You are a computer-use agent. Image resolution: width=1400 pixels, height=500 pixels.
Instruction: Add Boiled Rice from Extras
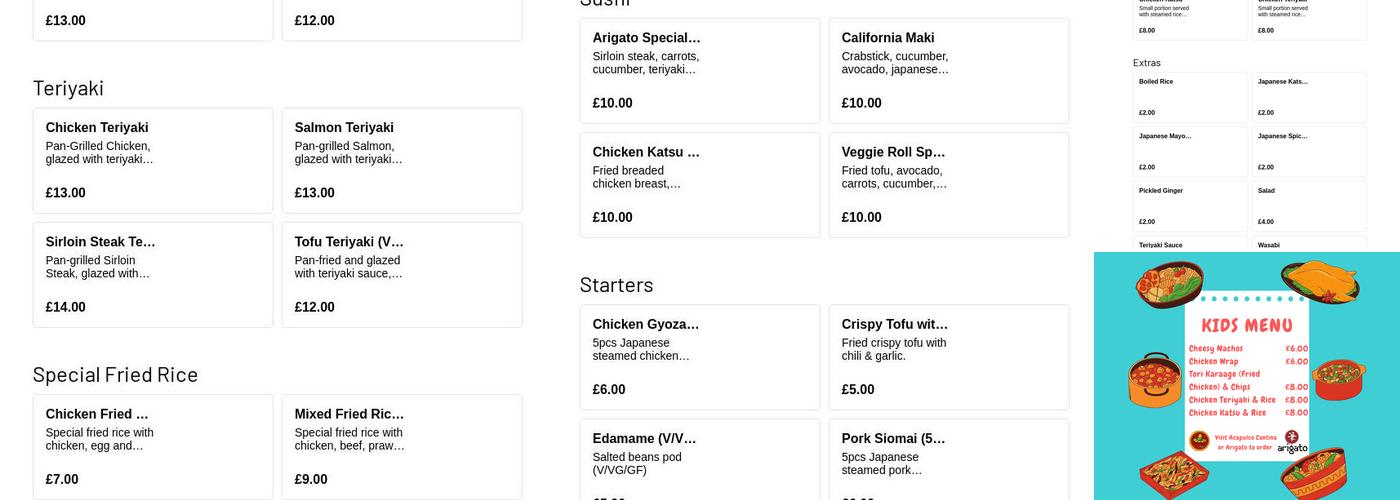click(1190, 97)
